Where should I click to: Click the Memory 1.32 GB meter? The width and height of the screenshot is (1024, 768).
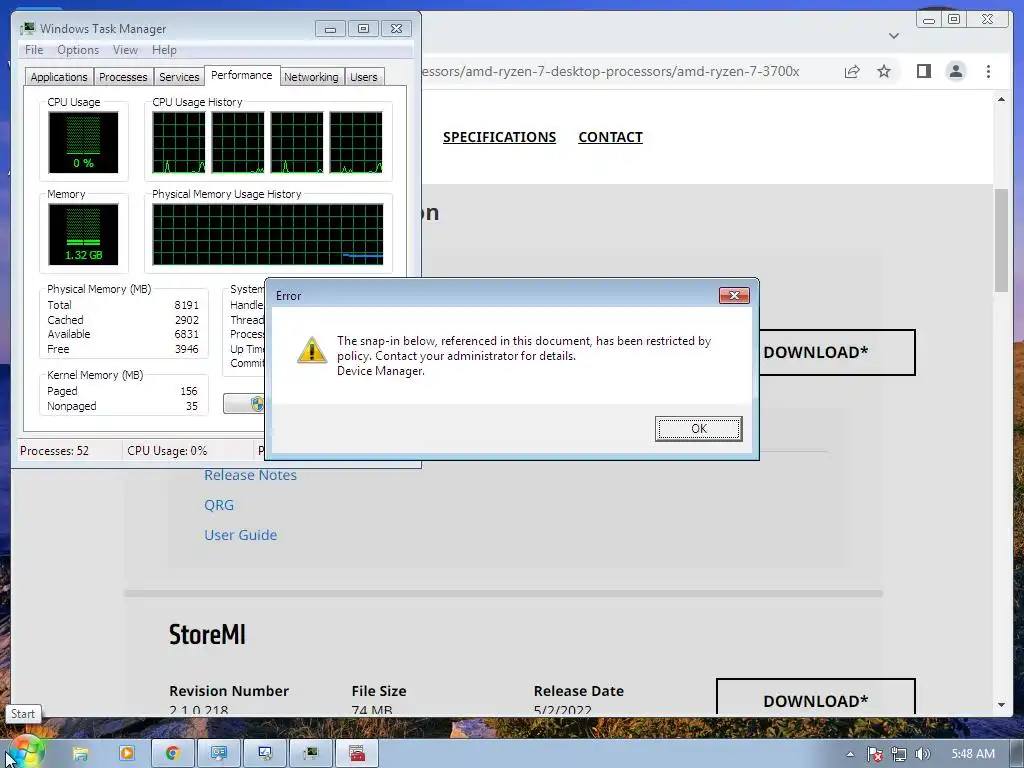(x=83, y=234)
